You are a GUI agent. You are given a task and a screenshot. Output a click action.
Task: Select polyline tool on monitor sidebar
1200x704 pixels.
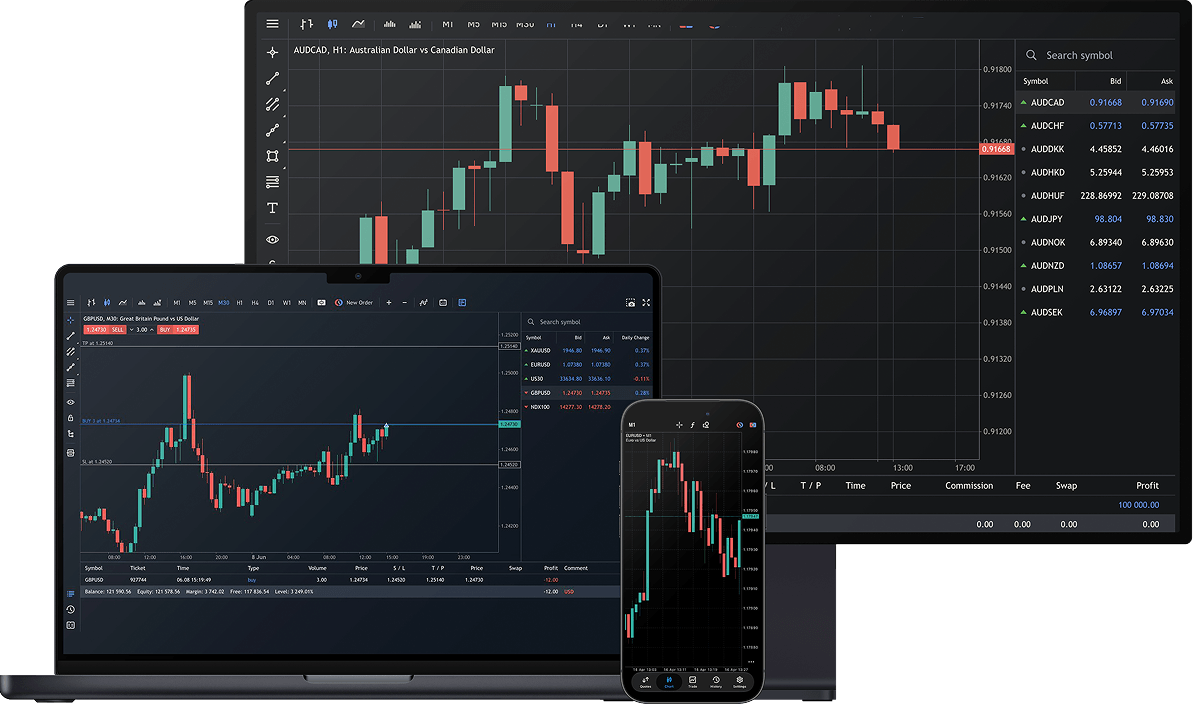click(x=272, y=130)
